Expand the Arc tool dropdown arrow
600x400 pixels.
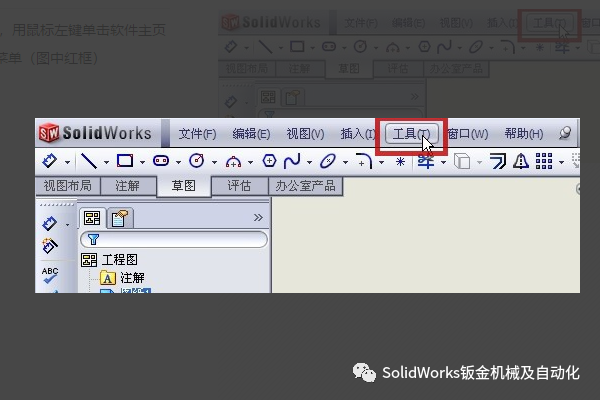click(250, 162)
